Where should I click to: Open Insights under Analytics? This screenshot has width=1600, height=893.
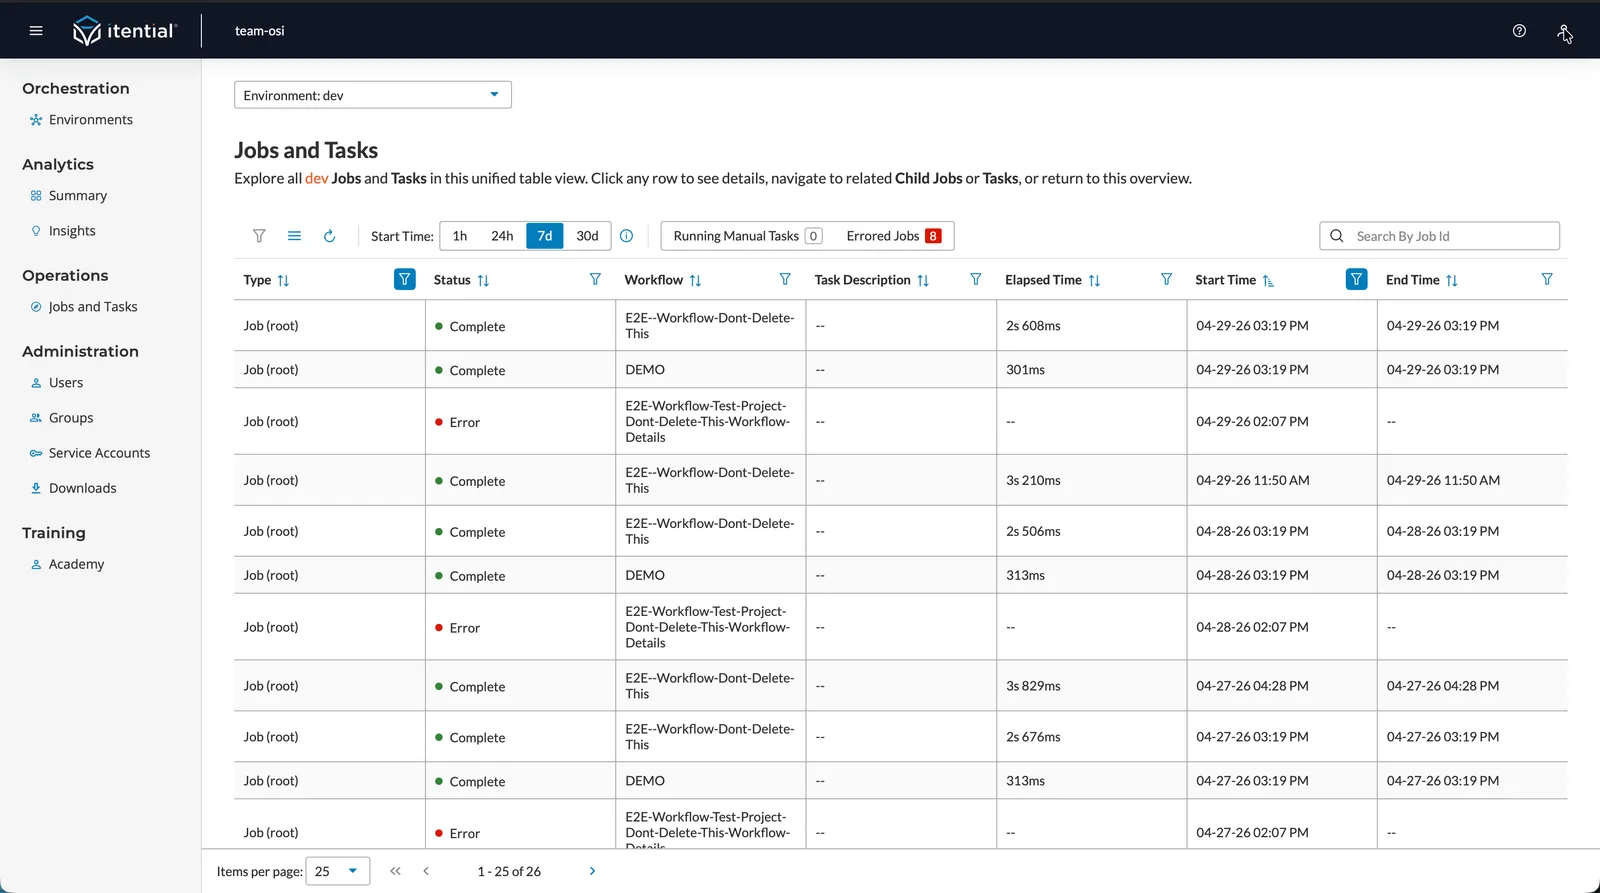72,231
